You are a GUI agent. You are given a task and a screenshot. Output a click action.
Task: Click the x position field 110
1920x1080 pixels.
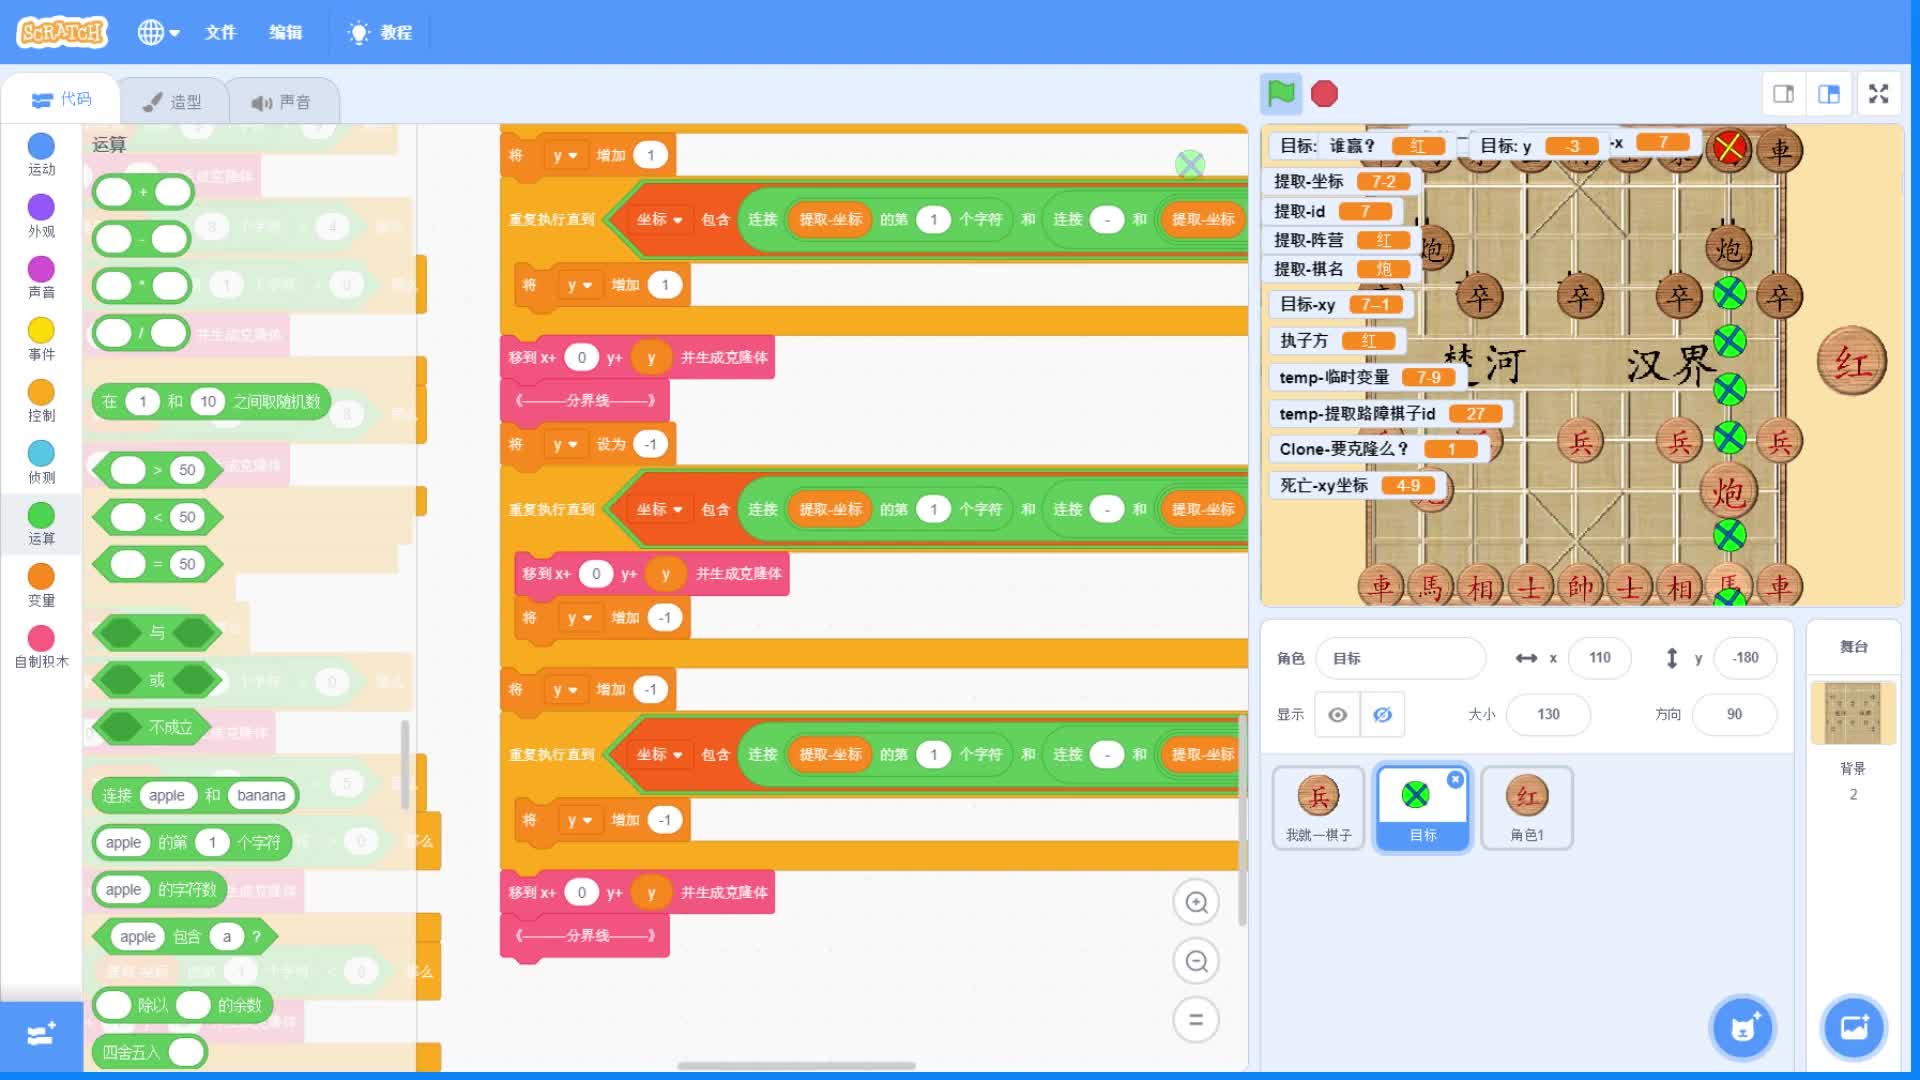(1600, 658)
